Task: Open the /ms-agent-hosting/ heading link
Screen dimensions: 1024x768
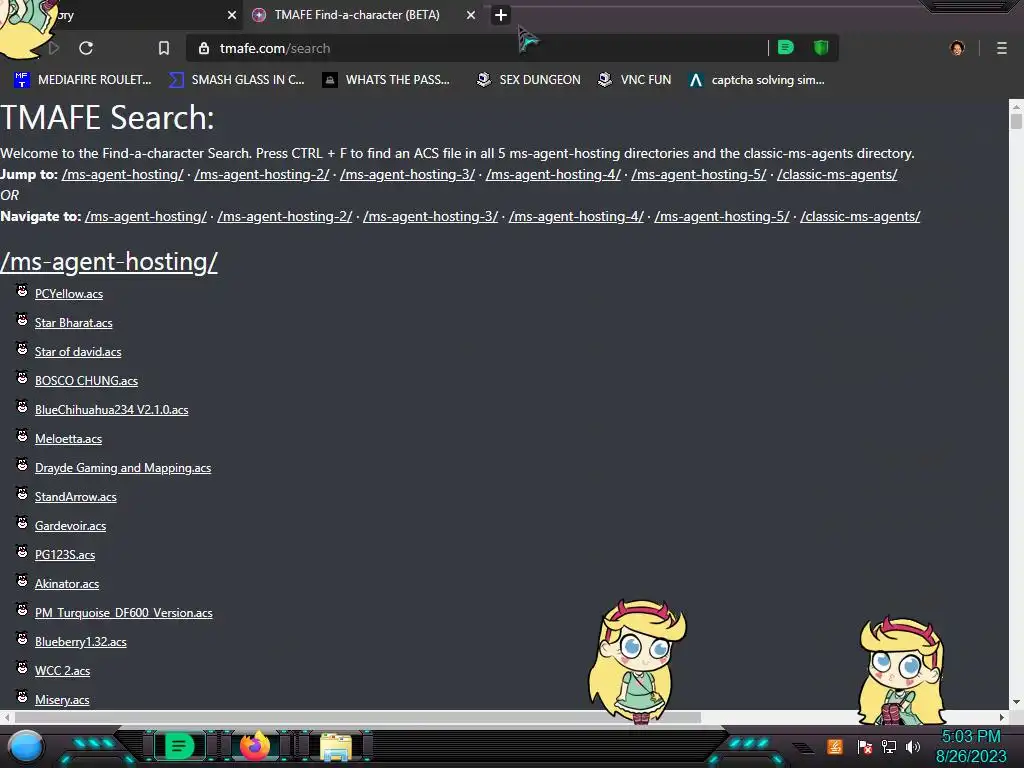Action: click(109, 262)
